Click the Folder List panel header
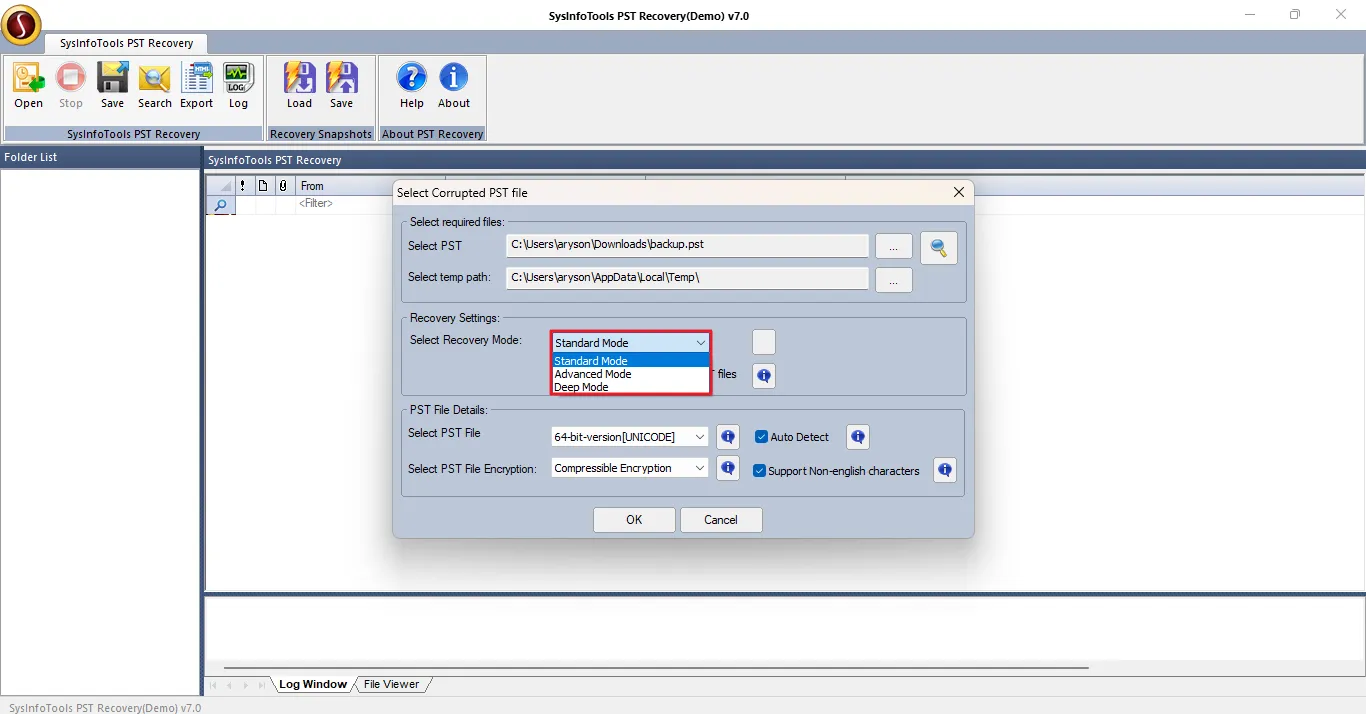The width and height of the screenshot is (1366, 714). tap(100, 157)
